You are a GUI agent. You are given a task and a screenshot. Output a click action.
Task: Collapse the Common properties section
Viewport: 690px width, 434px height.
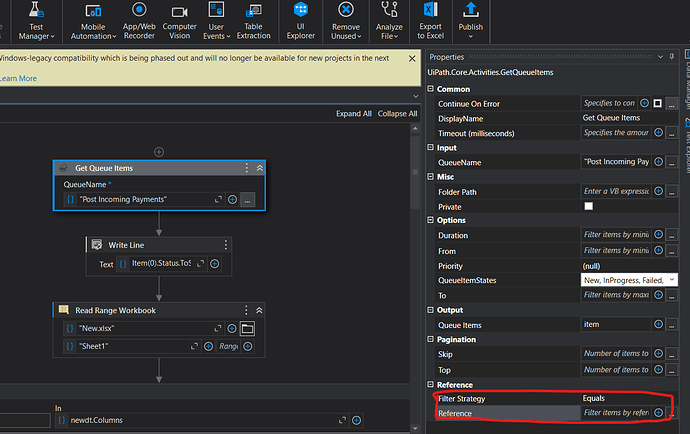430,88
